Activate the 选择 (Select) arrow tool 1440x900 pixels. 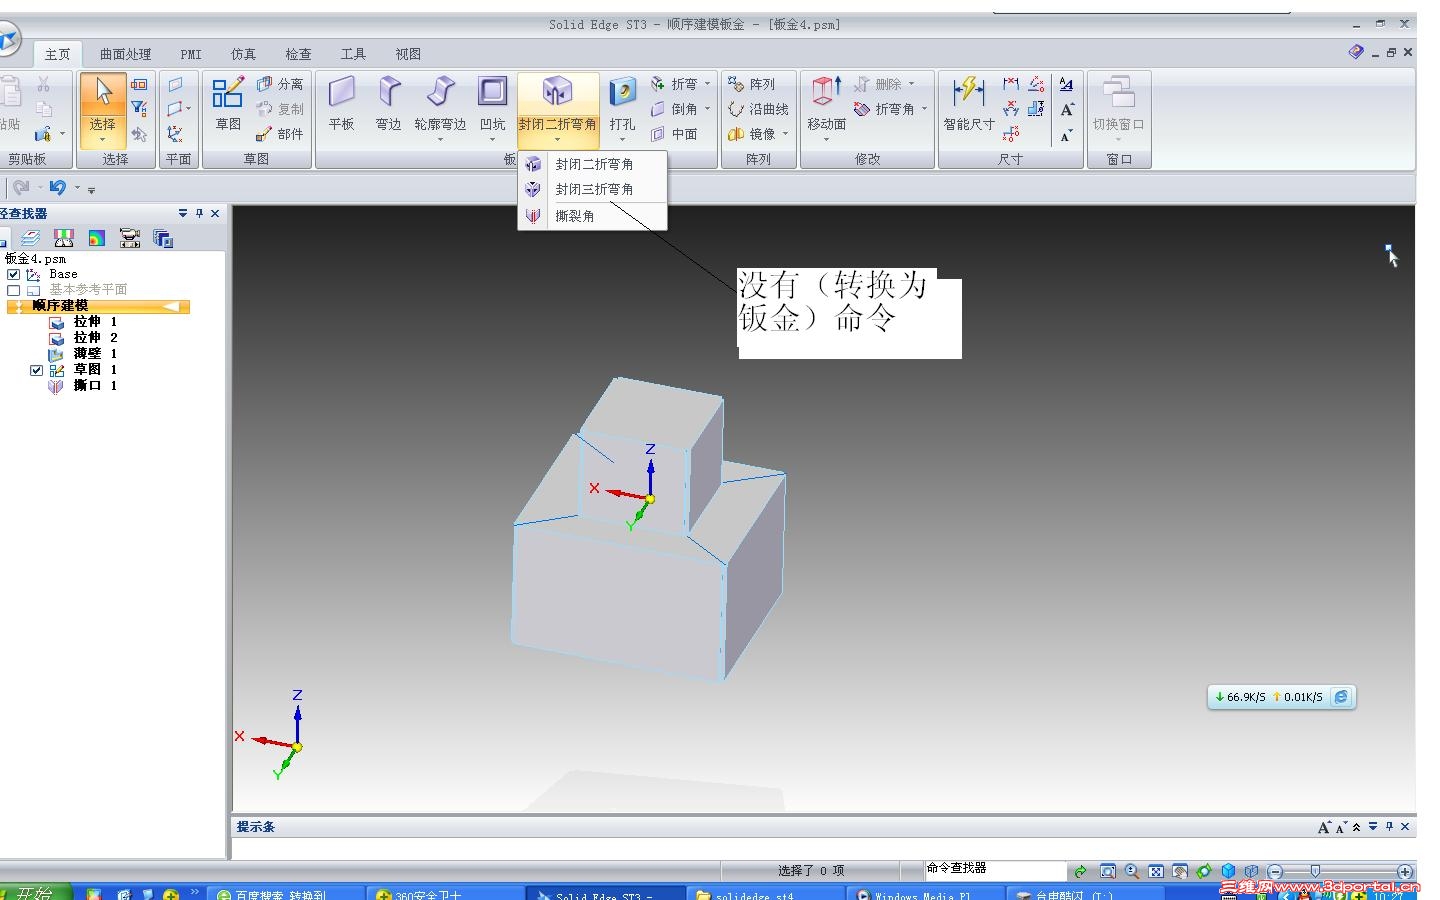pos(103,92)
